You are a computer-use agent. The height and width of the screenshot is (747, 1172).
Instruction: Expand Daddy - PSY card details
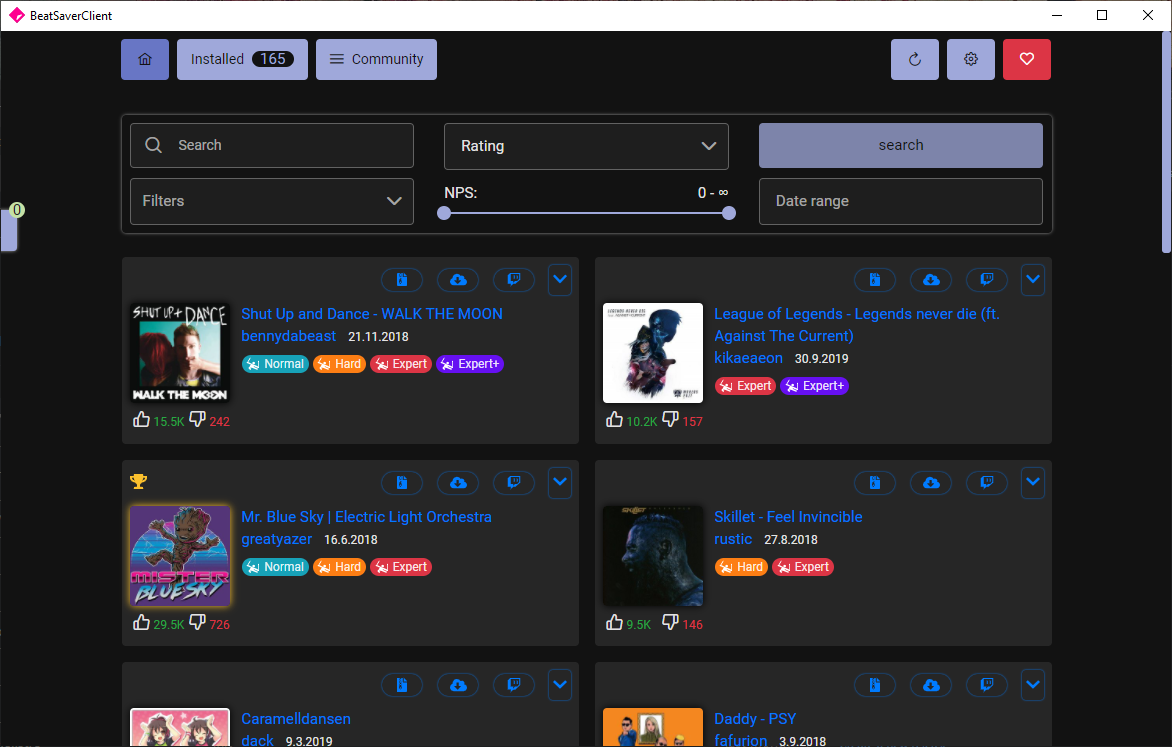1033,685
